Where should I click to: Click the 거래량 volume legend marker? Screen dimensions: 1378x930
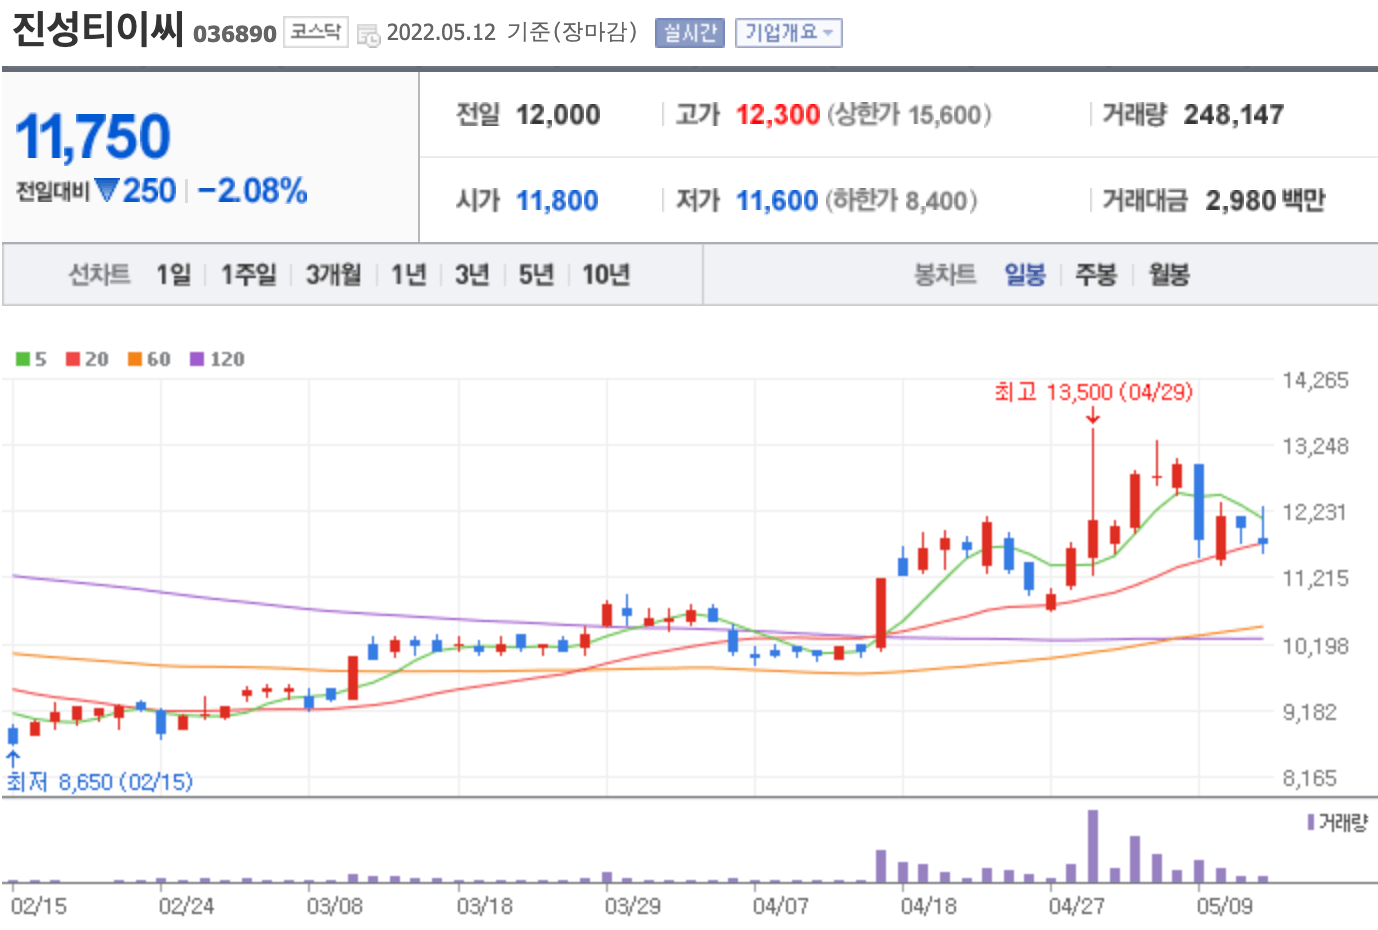tap(1310, 822)
